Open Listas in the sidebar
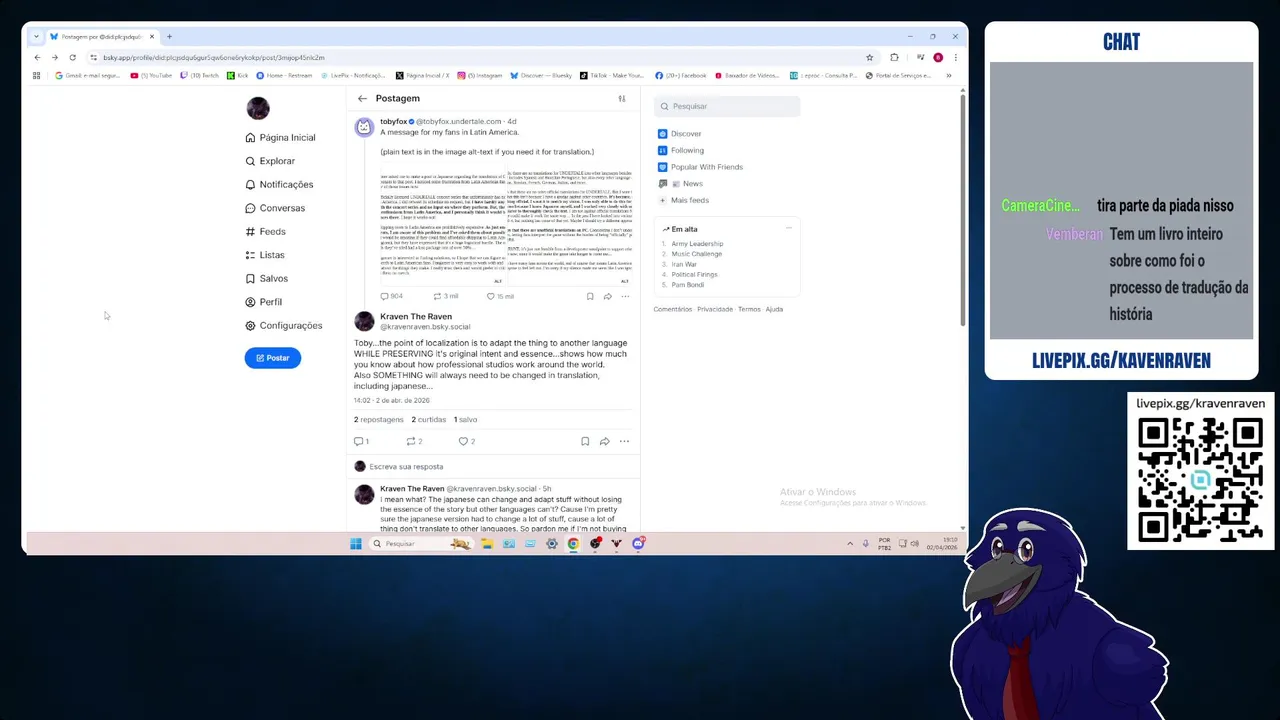 [265, 255]
